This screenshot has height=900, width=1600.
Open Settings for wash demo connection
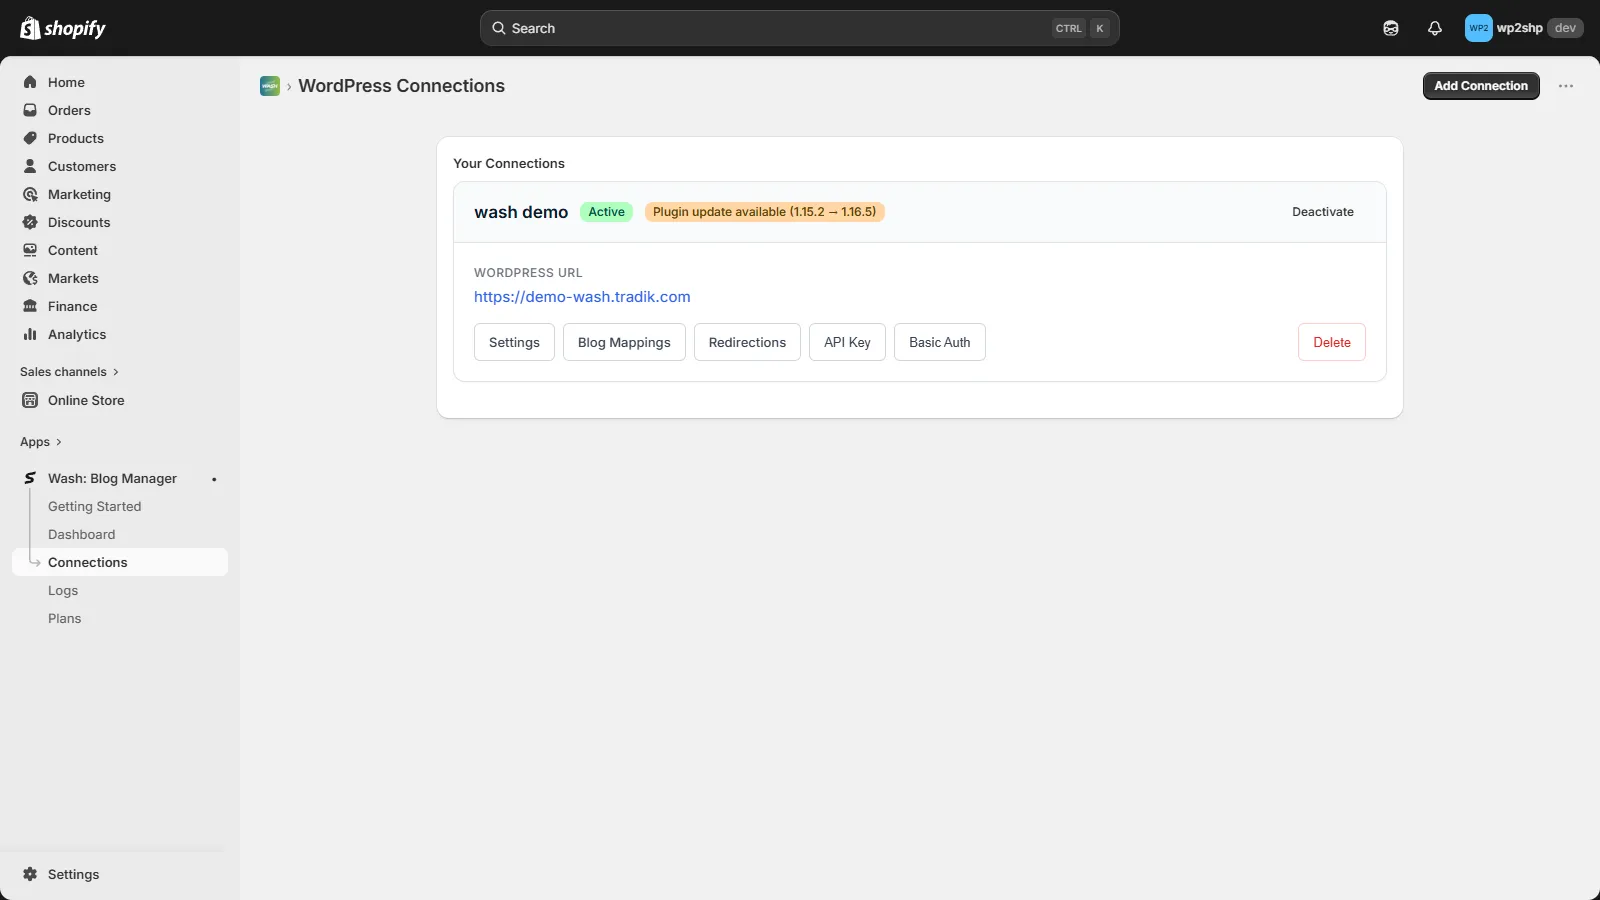(x=514, y=342)
